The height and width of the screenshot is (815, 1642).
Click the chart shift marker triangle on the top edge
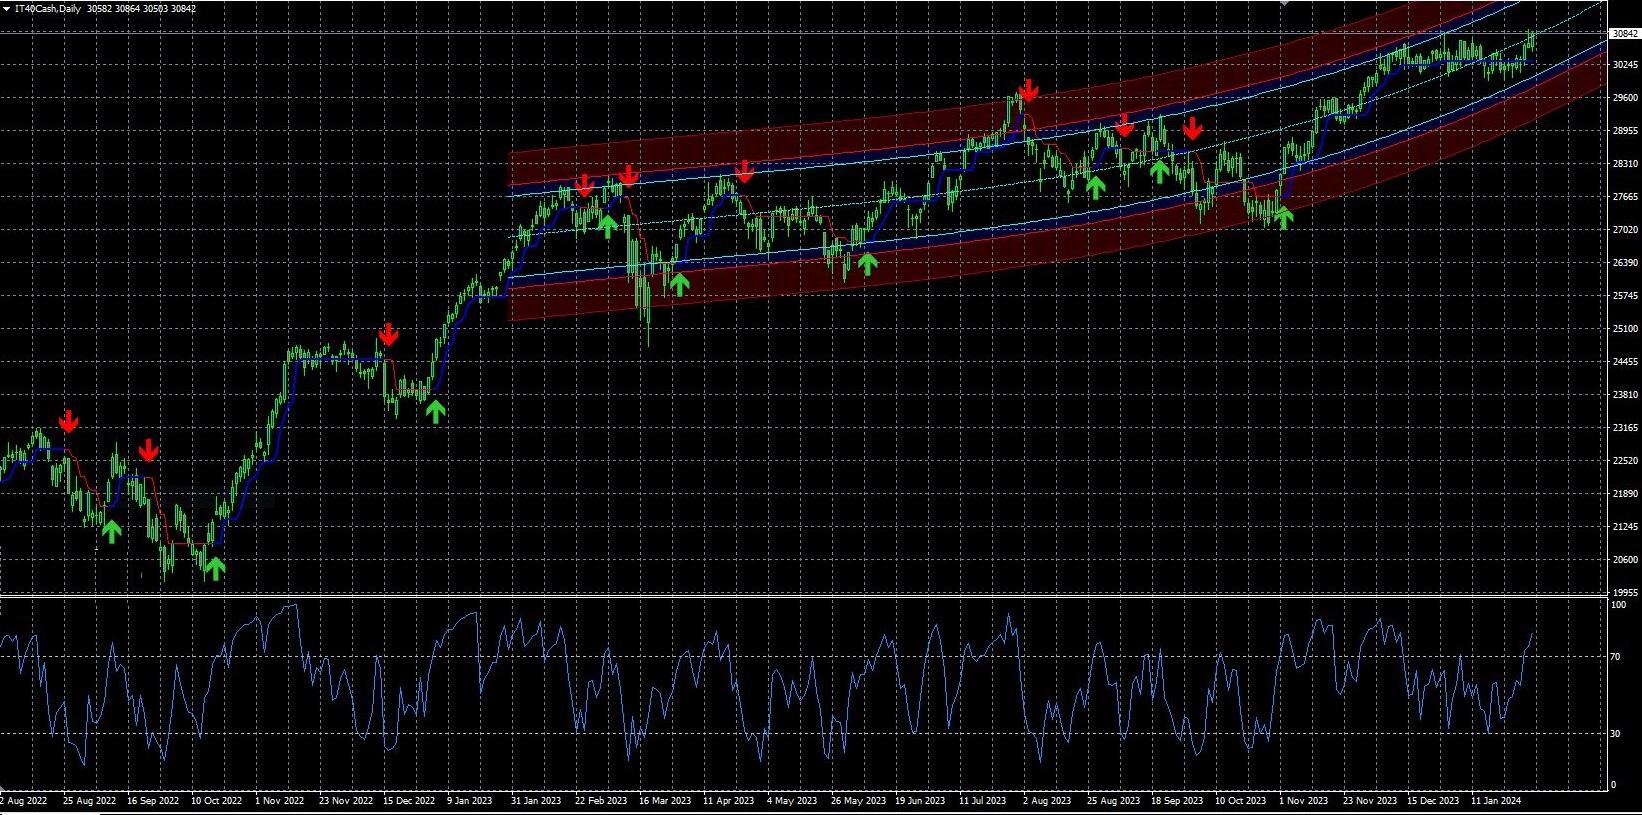[x=1285, y=3]
